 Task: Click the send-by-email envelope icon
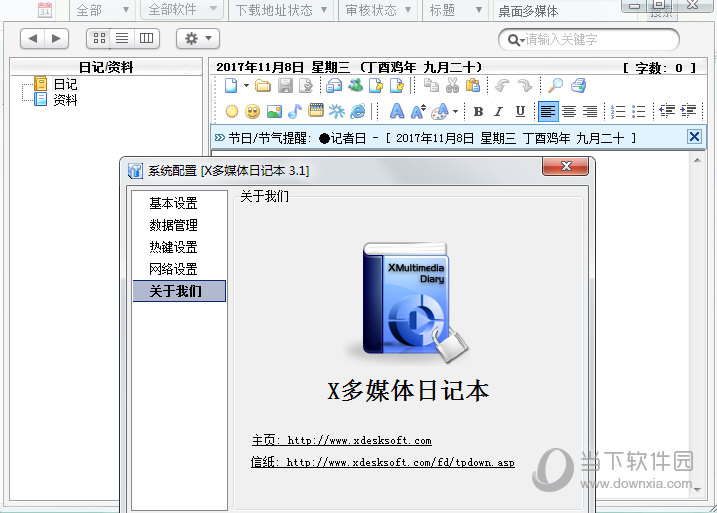(x=334, y=86)
